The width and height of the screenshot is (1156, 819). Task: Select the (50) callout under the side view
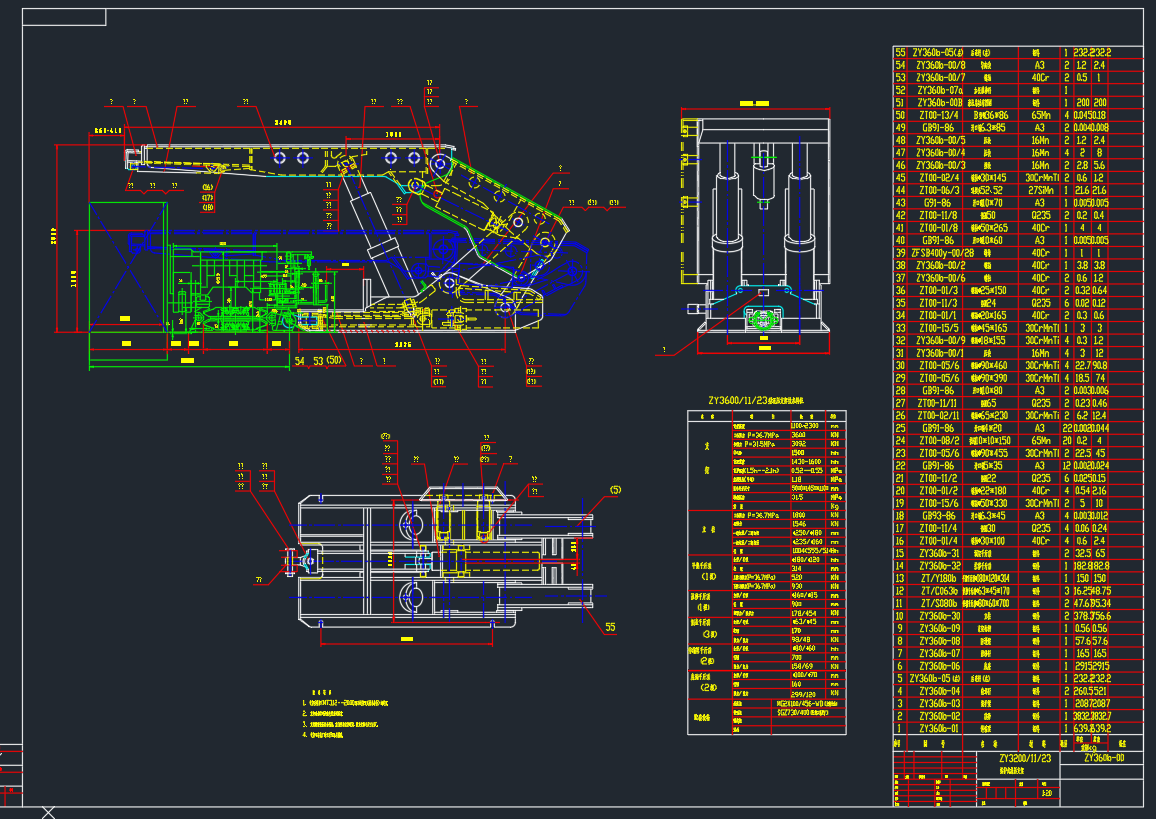tap(334, 361)
